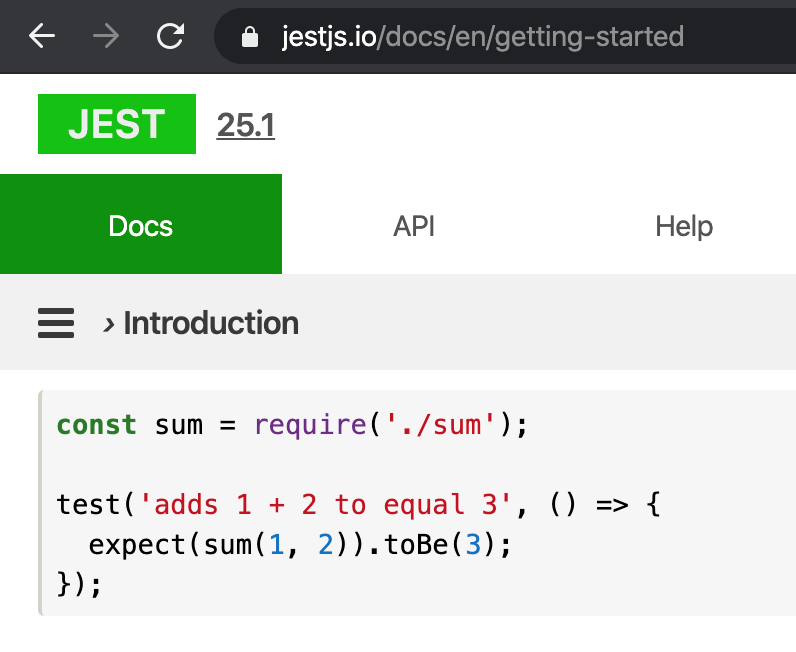Switch to the API tab
This screenshot has width=796, height=652.
point(414,226)
